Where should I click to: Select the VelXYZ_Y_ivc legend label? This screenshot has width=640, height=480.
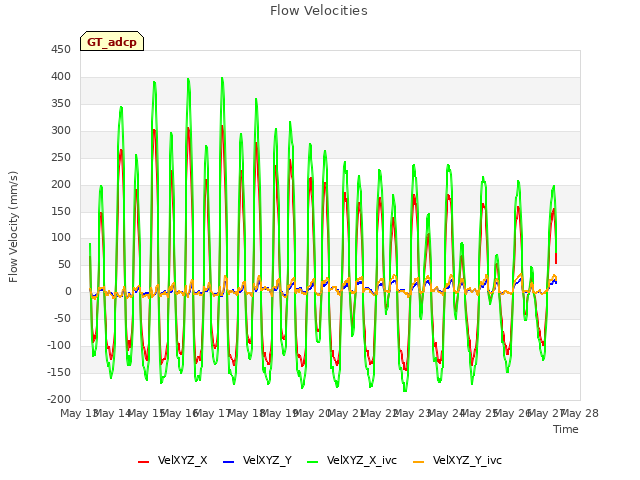point(467,460)
